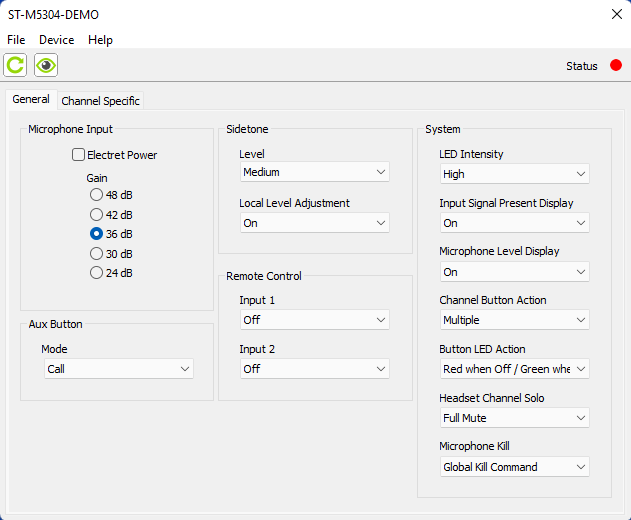Open the Sidetone Level dropdown
Image resolution: width=631 pixels, height=520 pixels.
pos(314,172)
